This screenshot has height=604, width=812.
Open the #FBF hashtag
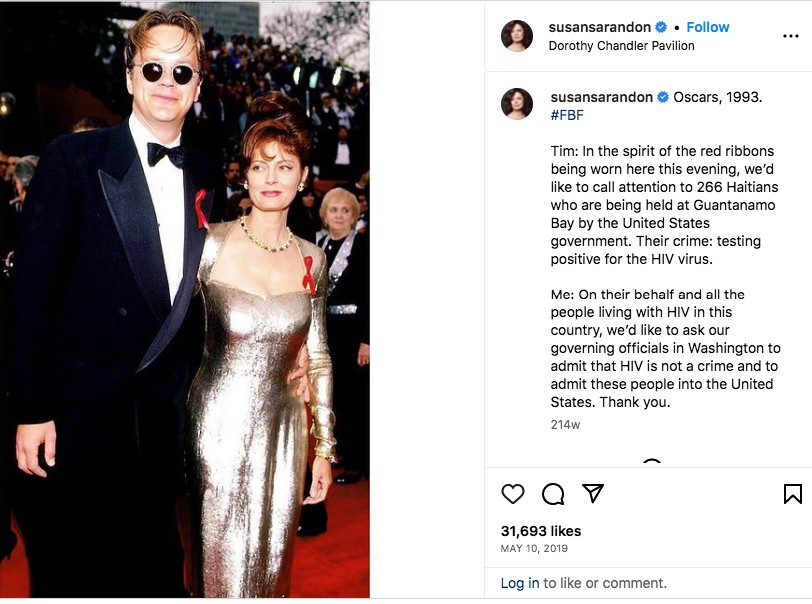click(x=567, y=115)
